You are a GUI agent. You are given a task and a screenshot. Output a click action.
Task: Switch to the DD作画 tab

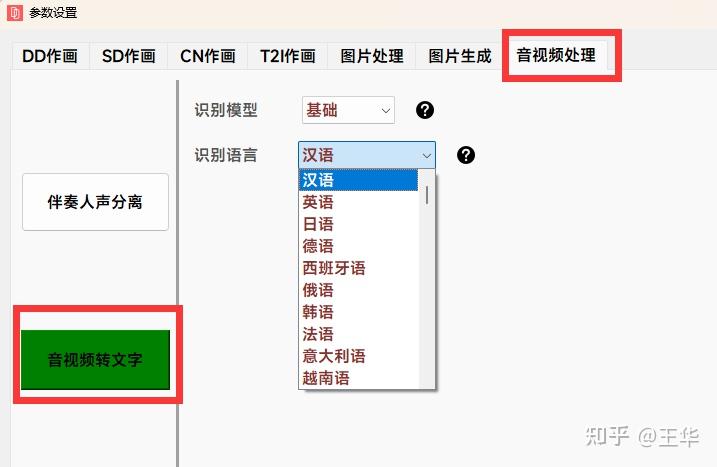pos(50,56)
